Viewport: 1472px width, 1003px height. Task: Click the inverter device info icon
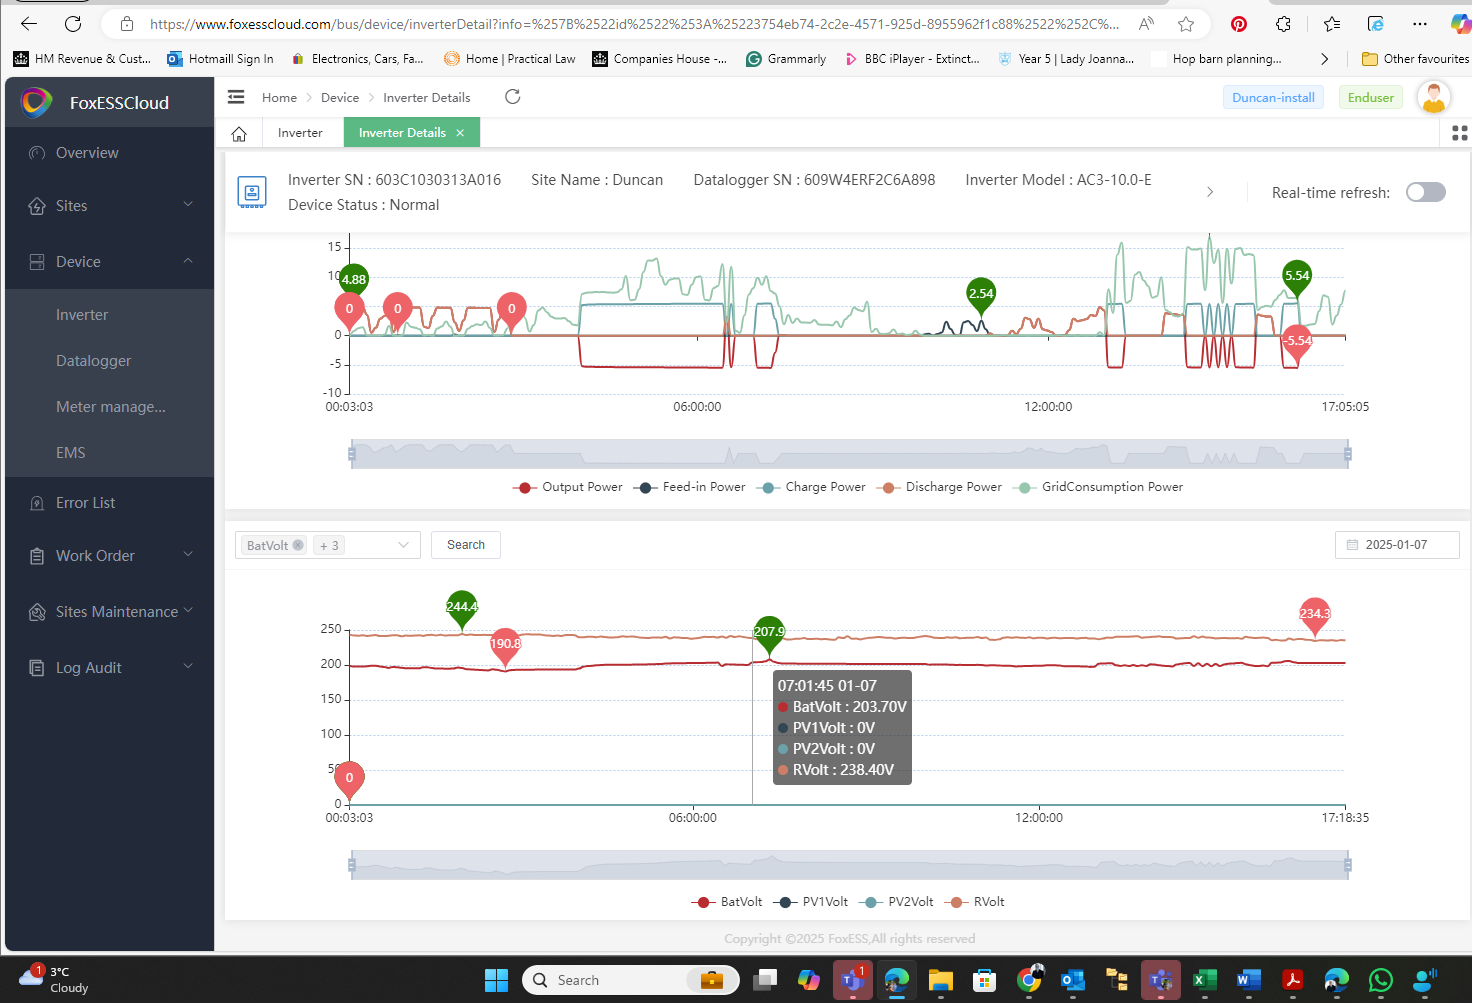(x=252, y=192)
